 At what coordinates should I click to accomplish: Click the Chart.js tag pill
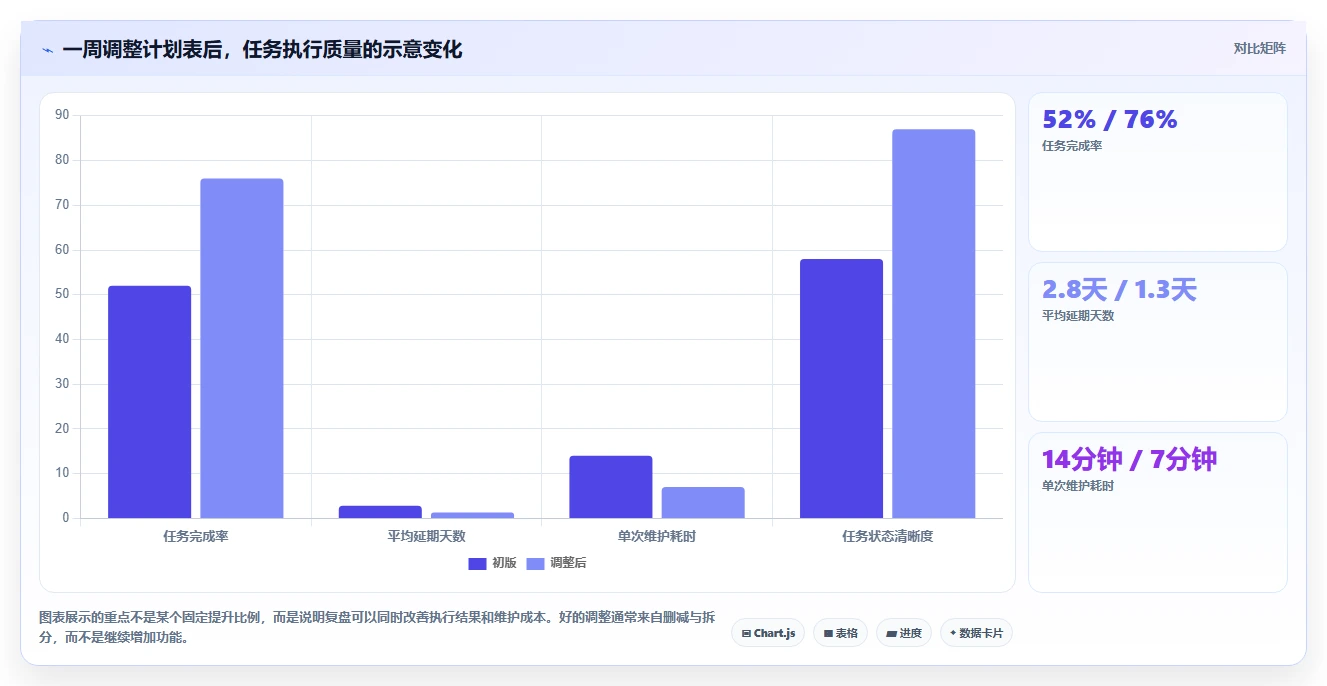click(768, 633)
